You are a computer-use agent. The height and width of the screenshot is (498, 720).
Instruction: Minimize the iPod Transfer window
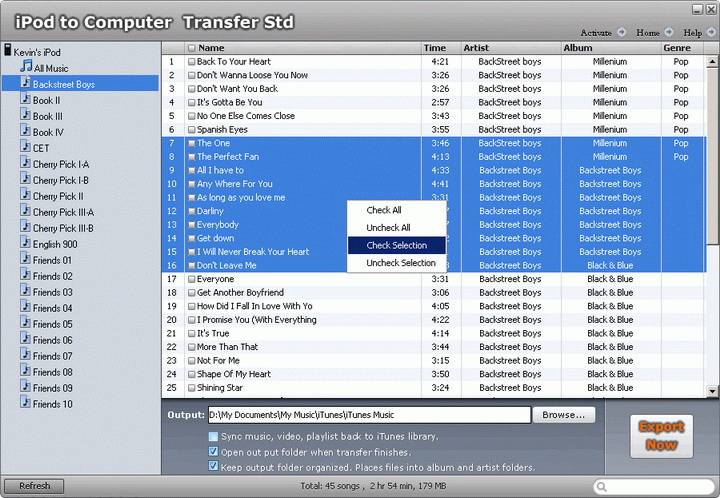(698, 9)
